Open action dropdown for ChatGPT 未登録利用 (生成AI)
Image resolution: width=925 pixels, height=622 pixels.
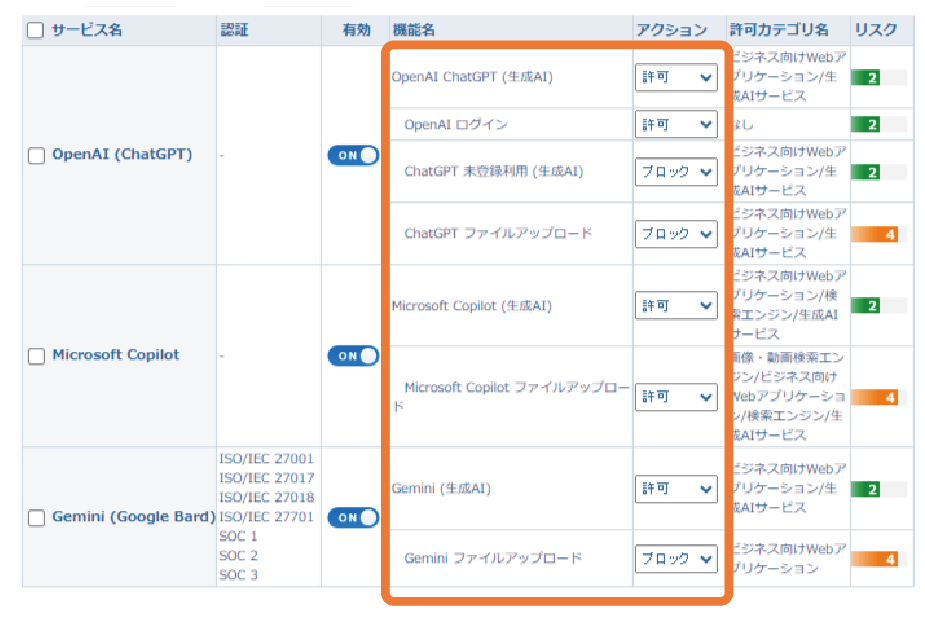[676, 172]
